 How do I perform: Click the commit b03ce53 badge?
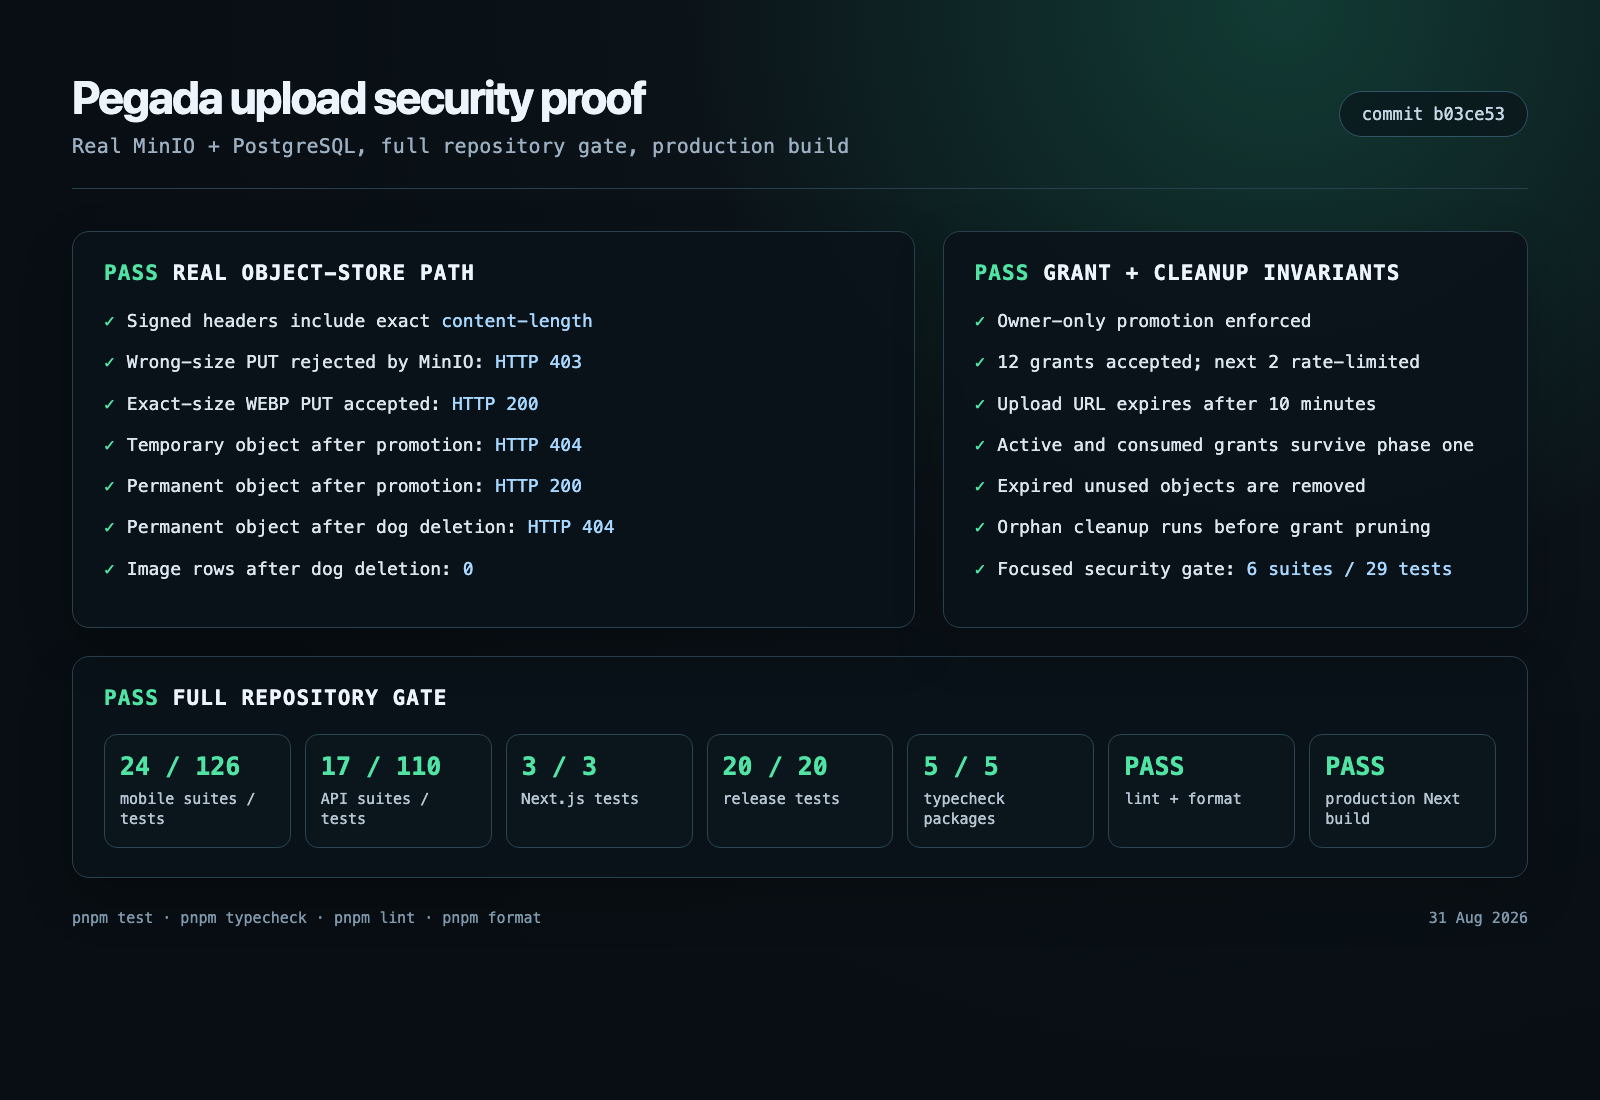click(x=1433, y=114)
